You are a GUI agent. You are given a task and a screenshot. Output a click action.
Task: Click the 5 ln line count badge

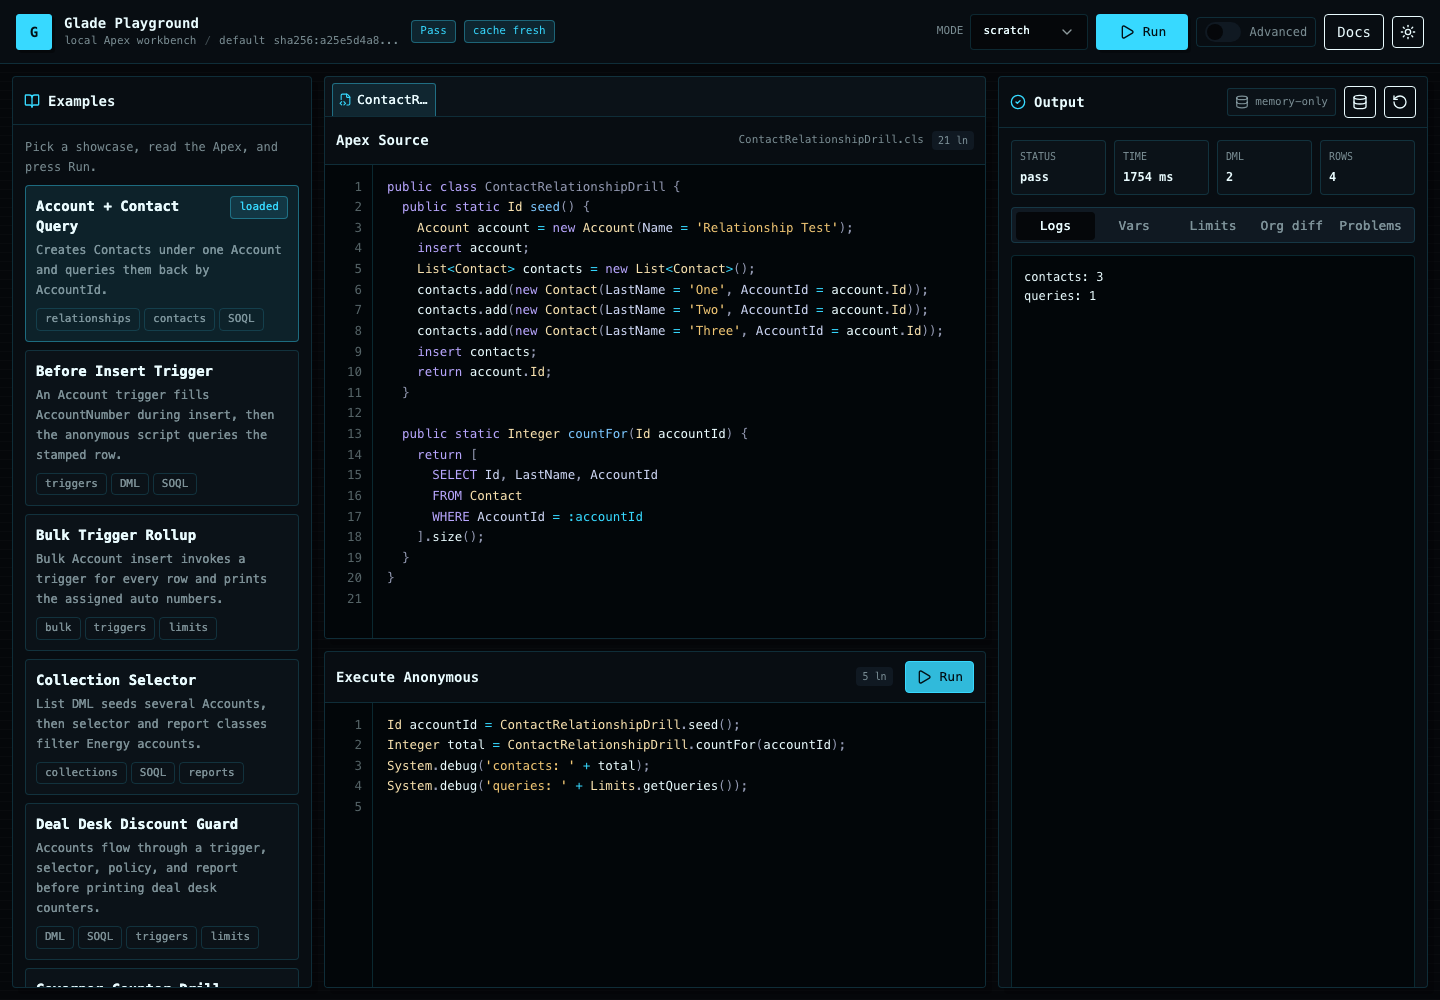[874, 677]
